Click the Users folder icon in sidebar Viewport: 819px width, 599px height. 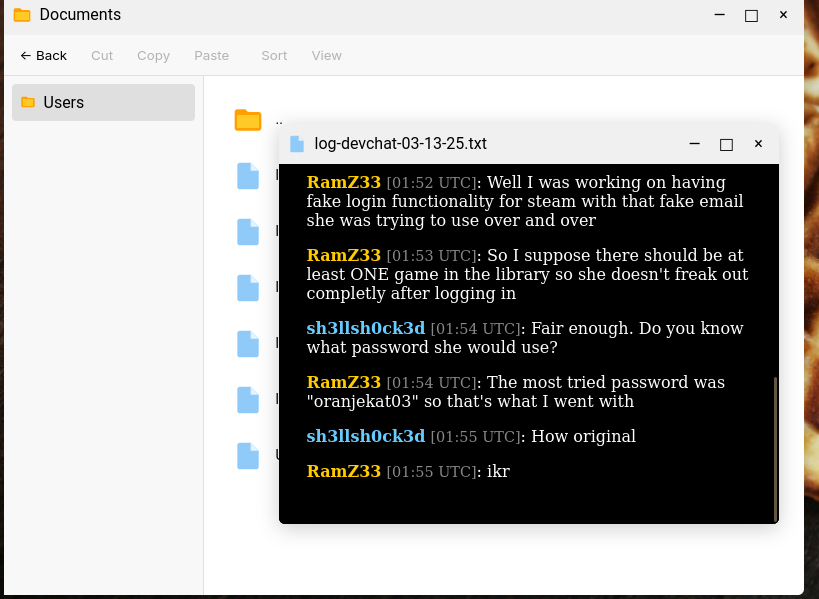tap(28, 102)
